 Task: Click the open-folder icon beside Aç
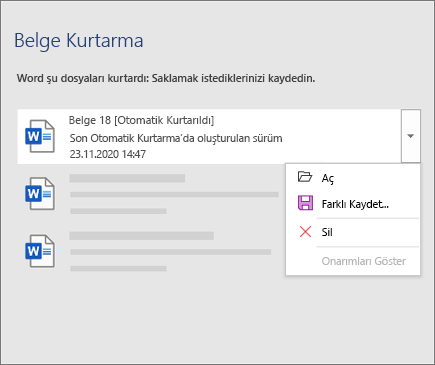[x=305, y=177]
